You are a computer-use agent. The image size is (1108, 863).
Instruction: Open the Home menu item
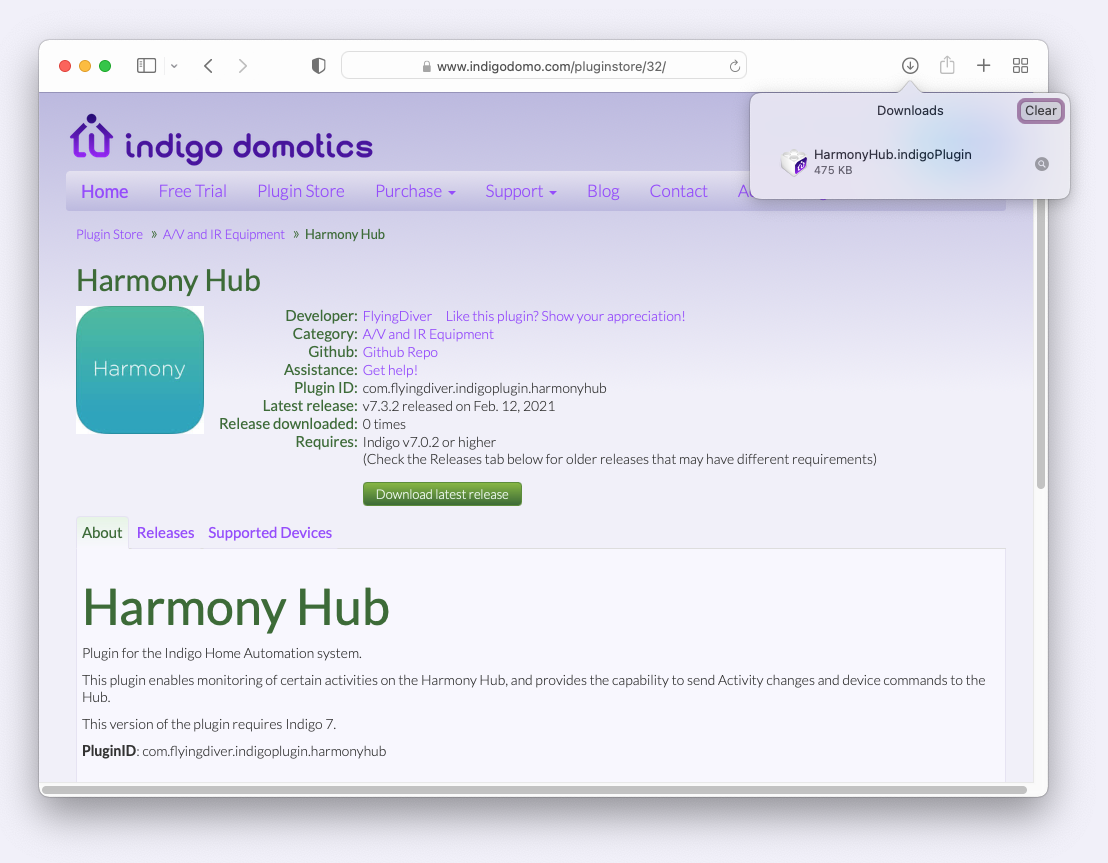point(105,192)
